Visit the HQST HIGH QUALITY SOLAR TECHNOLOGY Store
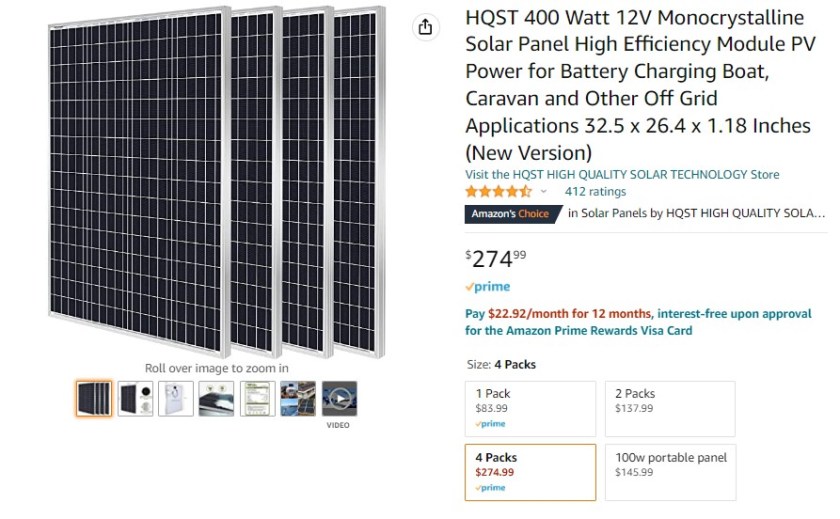 point(622,174)
